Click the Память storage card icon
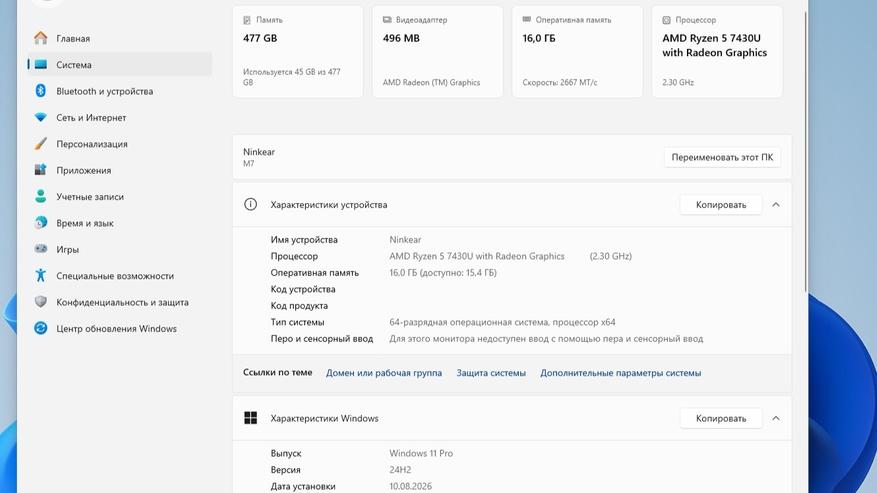 coord(247,20)
